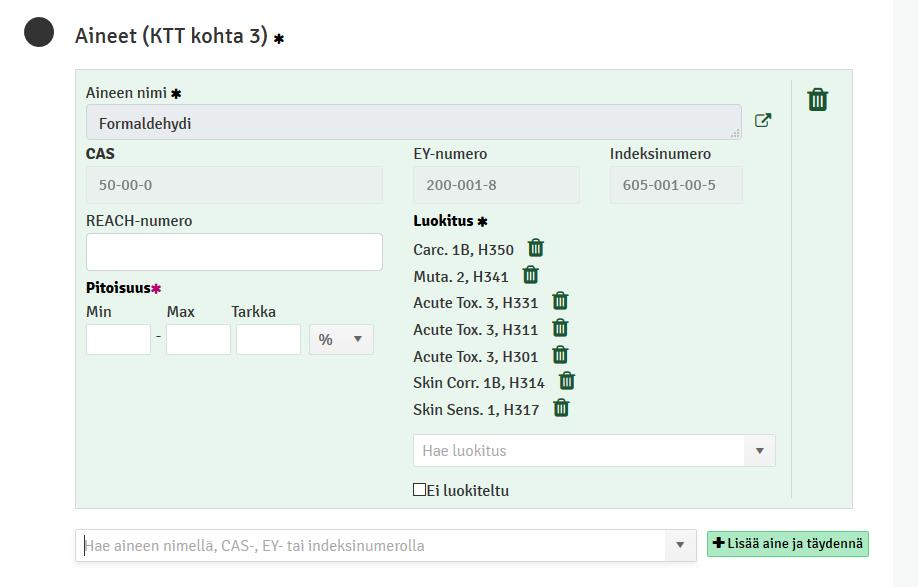Remove the Muta. 2, H341 classification
The image size is (918, 587).
(x=530, y=275)
